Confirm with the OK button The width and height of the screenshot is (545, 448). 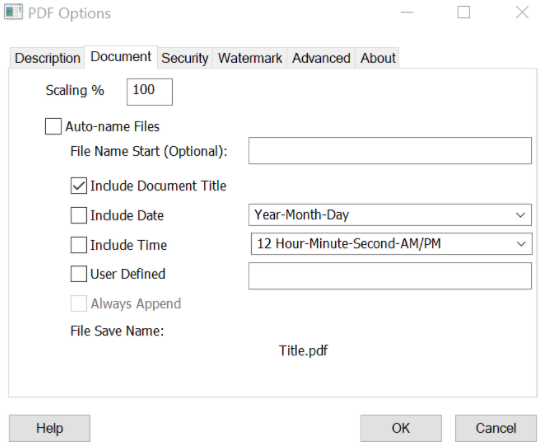click(401, 428)
